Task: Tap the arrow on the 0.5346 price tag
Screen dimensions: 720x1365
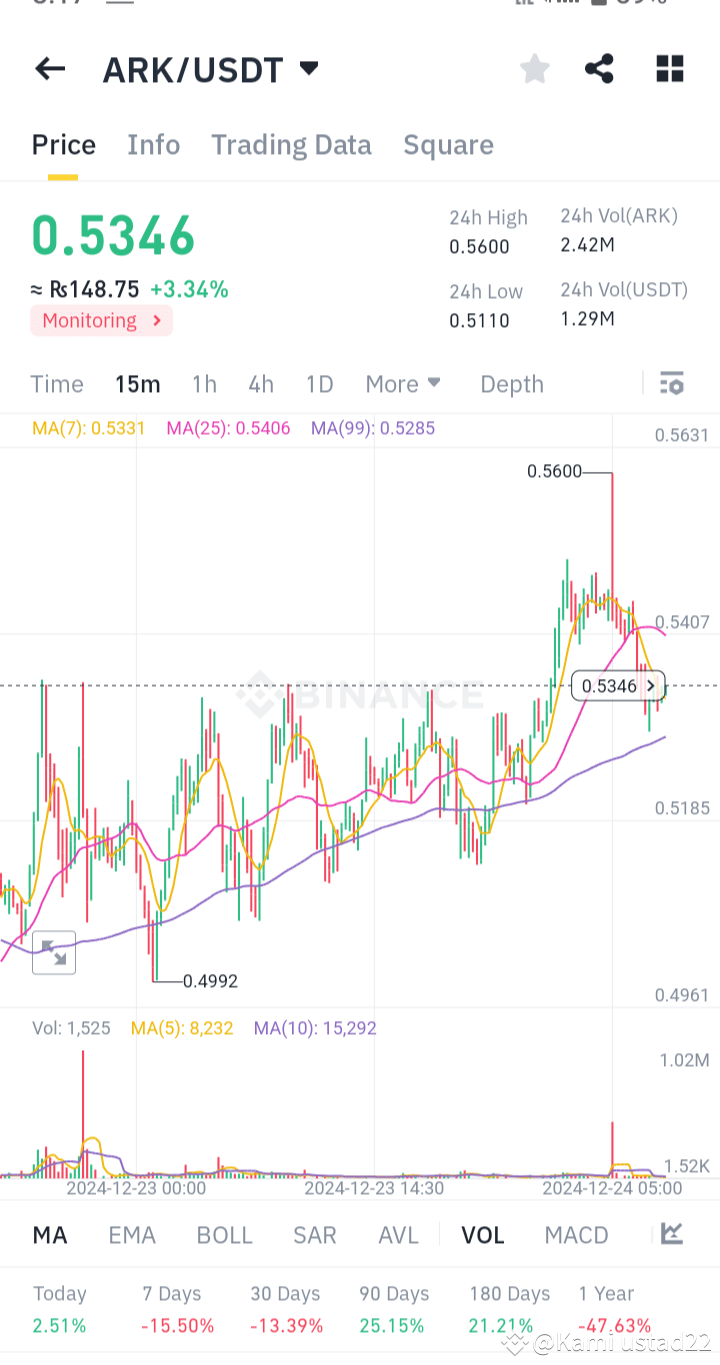Action: (x=650, y=686)
